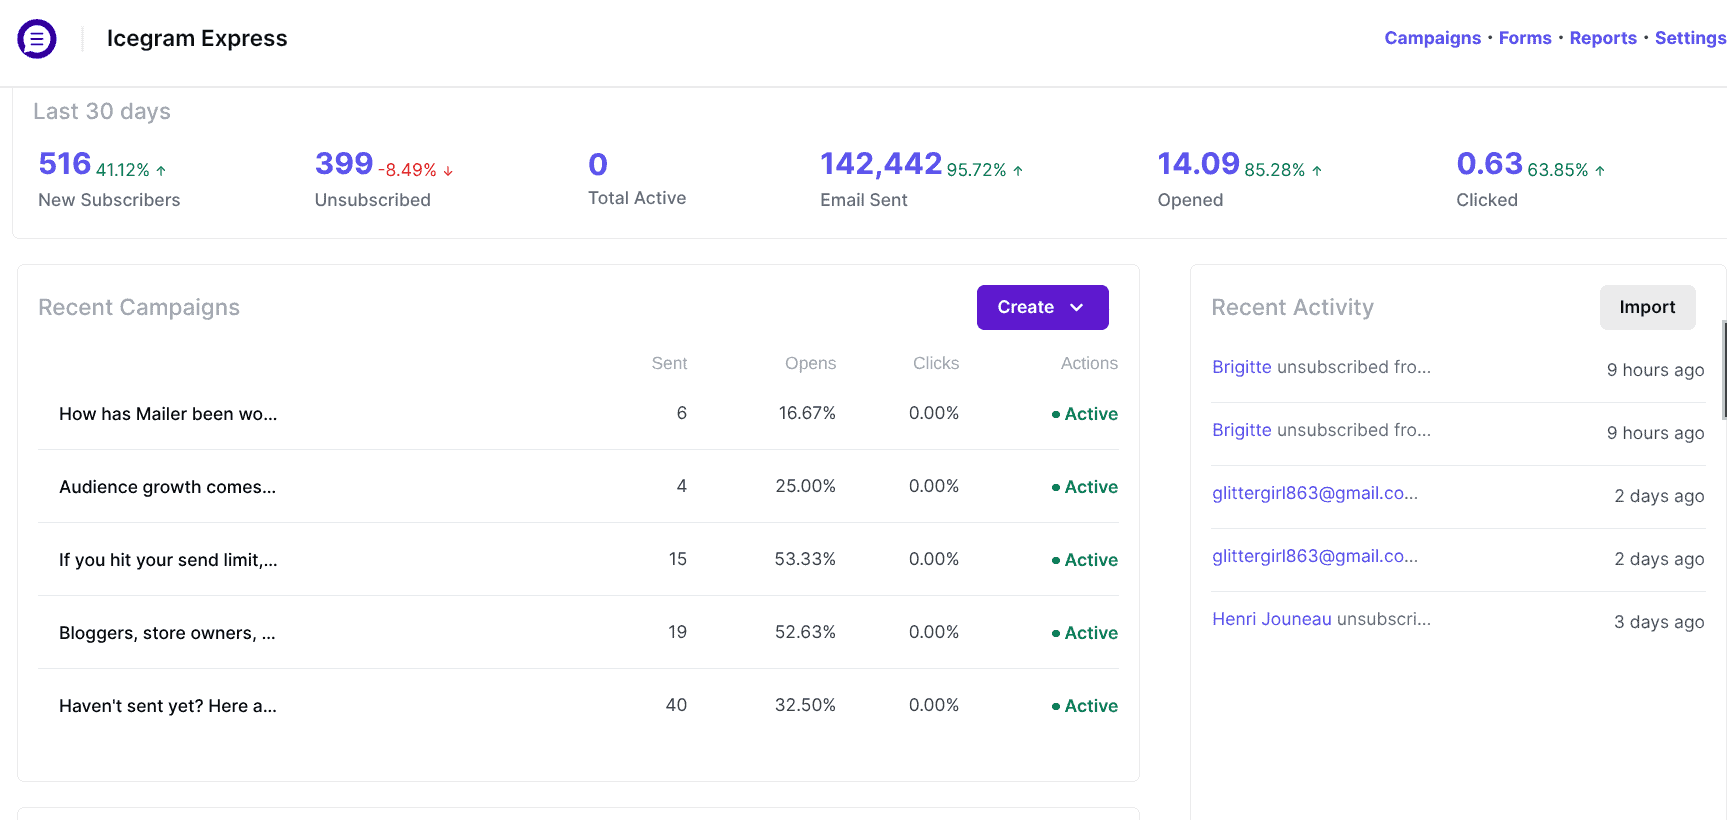The height and width of the screenshot is (820, 1727).
Task: Click the 85.28% opened change indicator
Action: click(x=1283, y=171)
